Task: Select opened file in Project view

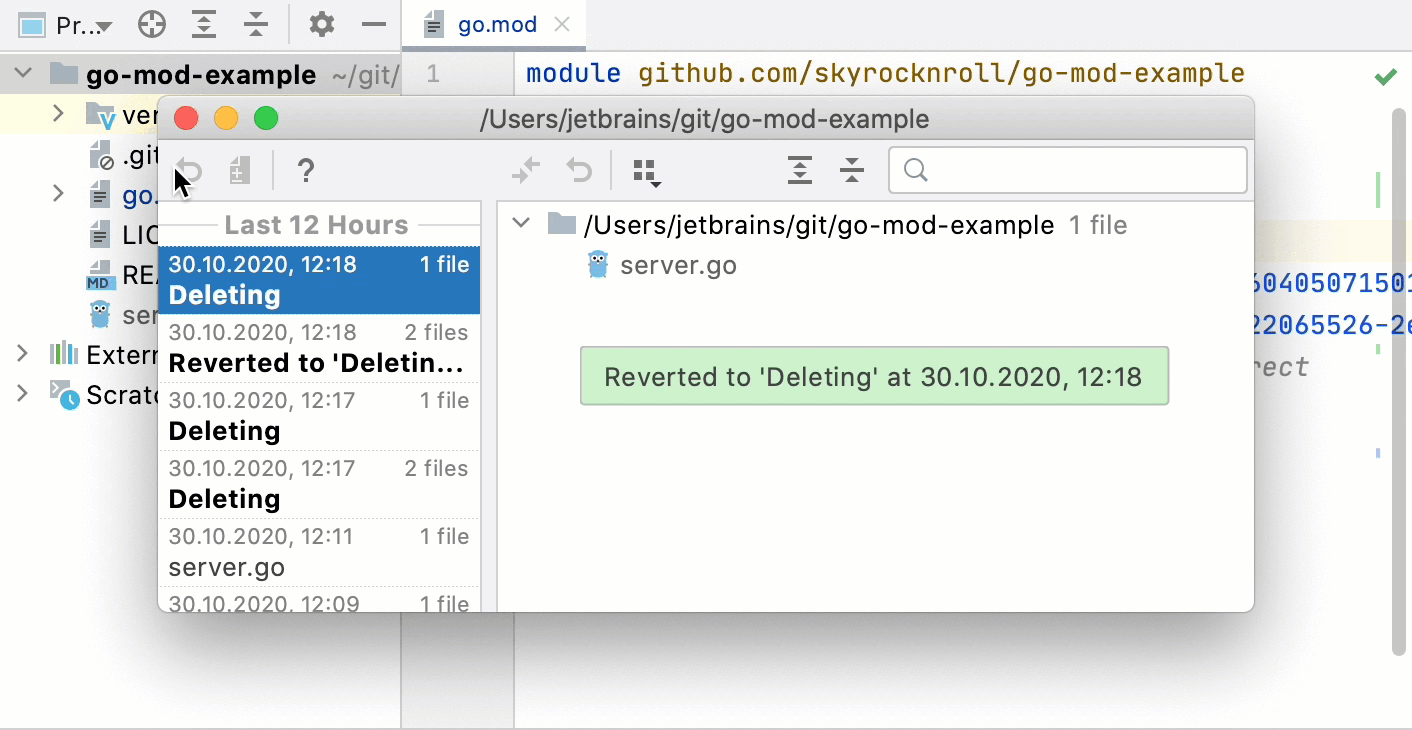Action: (151, 24)
